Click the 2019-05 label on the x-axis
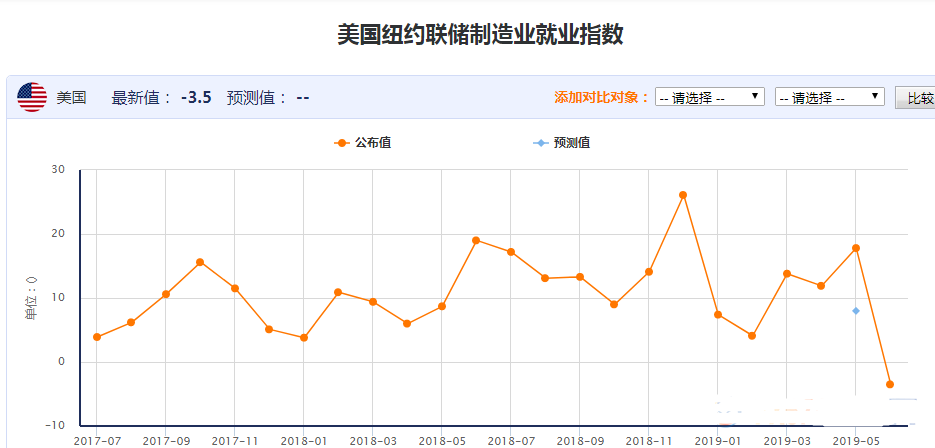 click(856, 440)
